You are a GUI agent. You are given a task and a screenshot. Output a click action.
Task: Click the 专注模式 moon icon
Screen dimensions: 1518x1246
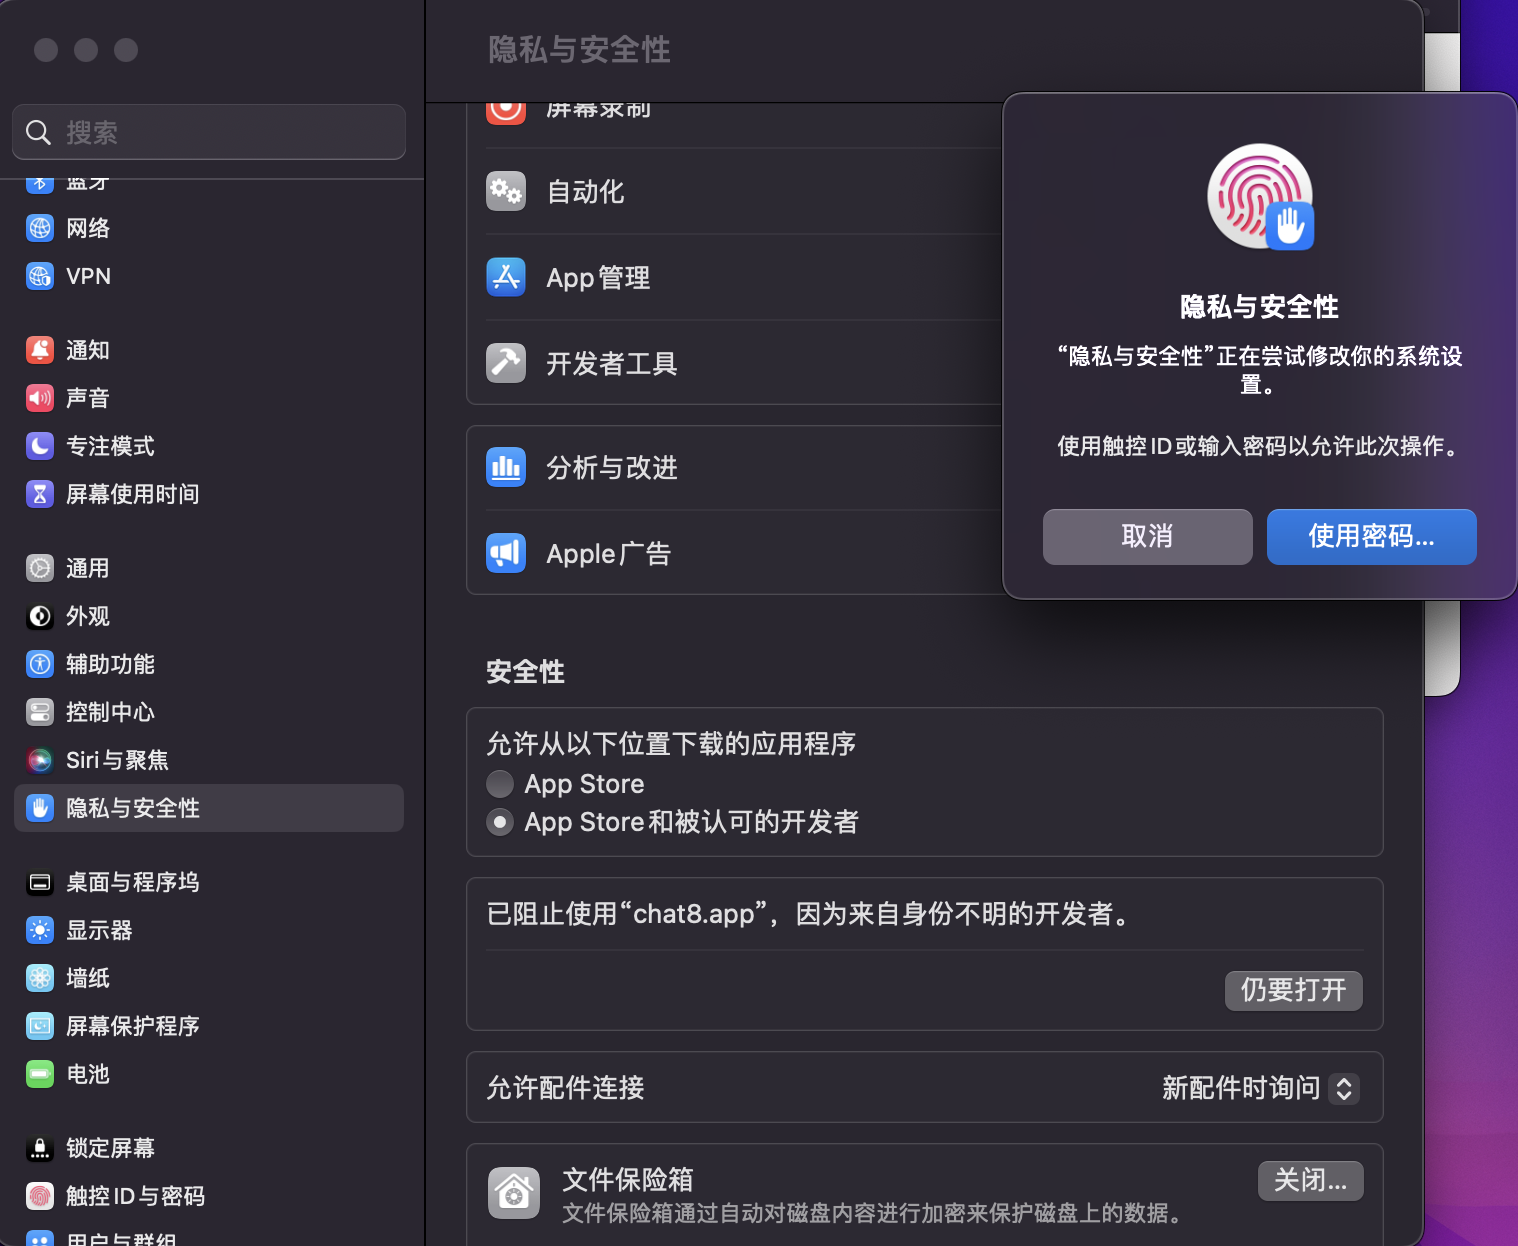click(x=40, y=446)
